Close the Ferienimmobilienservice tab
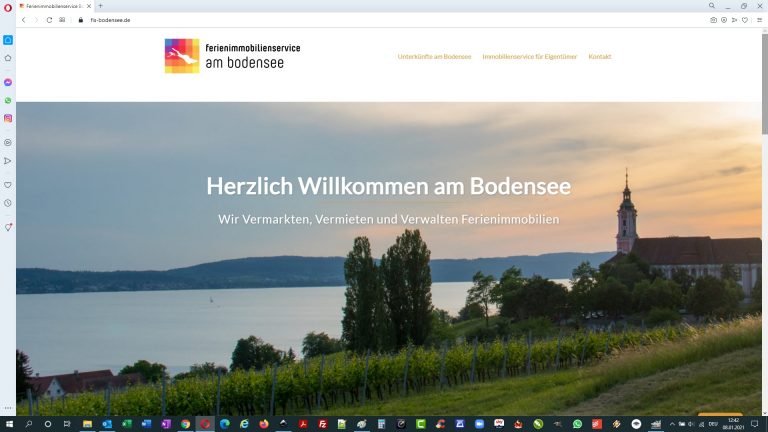This screenshot has width=768, height=432. (x=89, y=6)
